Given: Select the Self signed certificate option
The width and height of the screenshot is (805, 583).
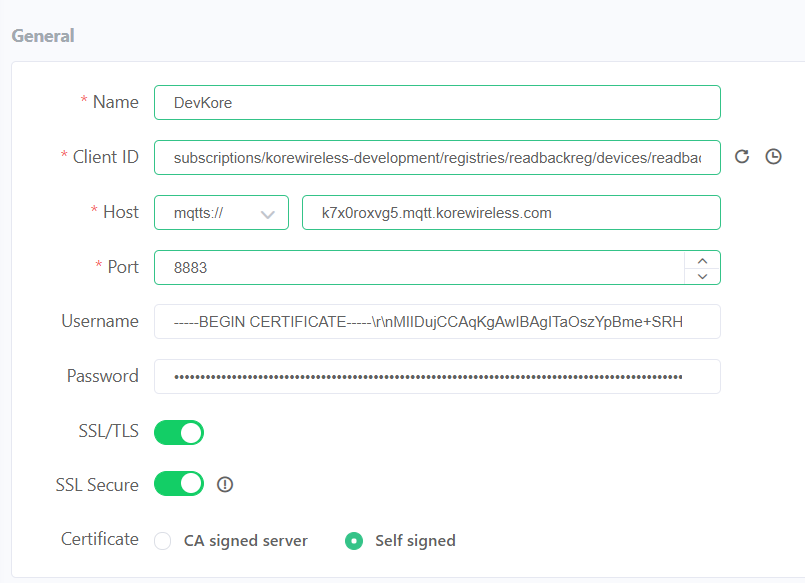Looking at the screenshot, I should 354,539.
